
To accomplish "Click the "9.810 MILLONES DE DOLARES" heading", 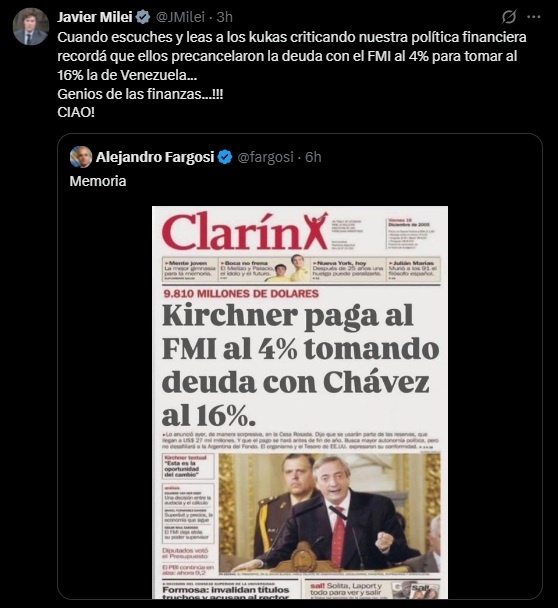I will pyautogui.click(x=241, y=294).
